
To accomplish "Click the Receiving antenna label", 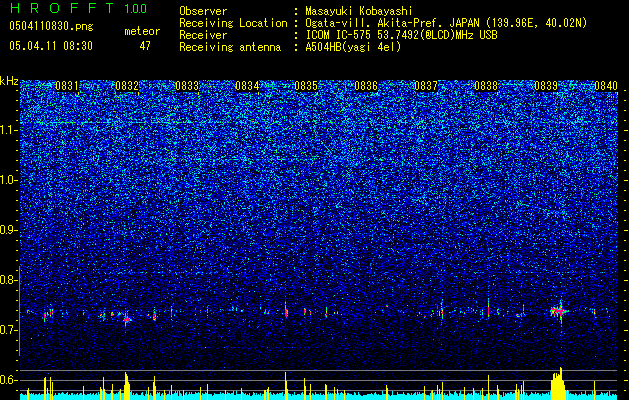I will coord(230,47).
